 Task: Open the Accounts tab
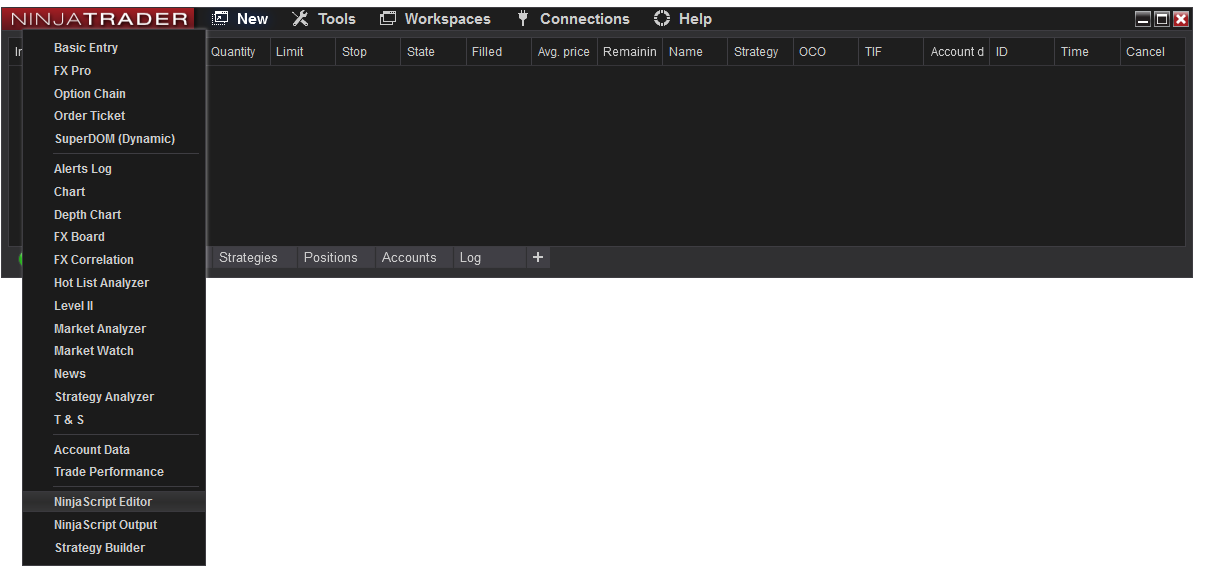[x=409, y=258]
